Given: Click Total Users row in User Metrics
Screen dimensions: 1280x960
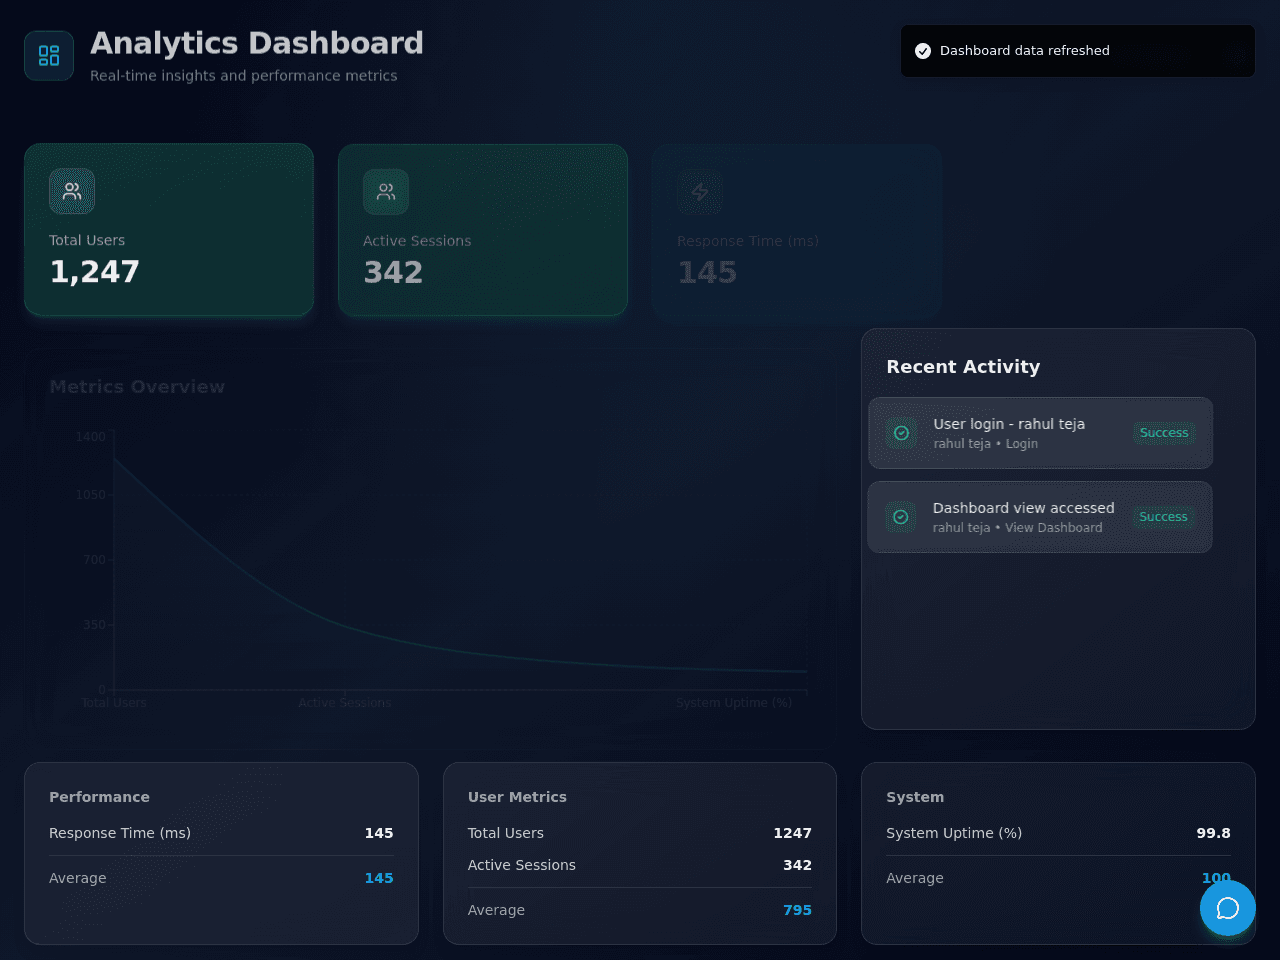Looking at the screenshot, I should pos(640,833).
